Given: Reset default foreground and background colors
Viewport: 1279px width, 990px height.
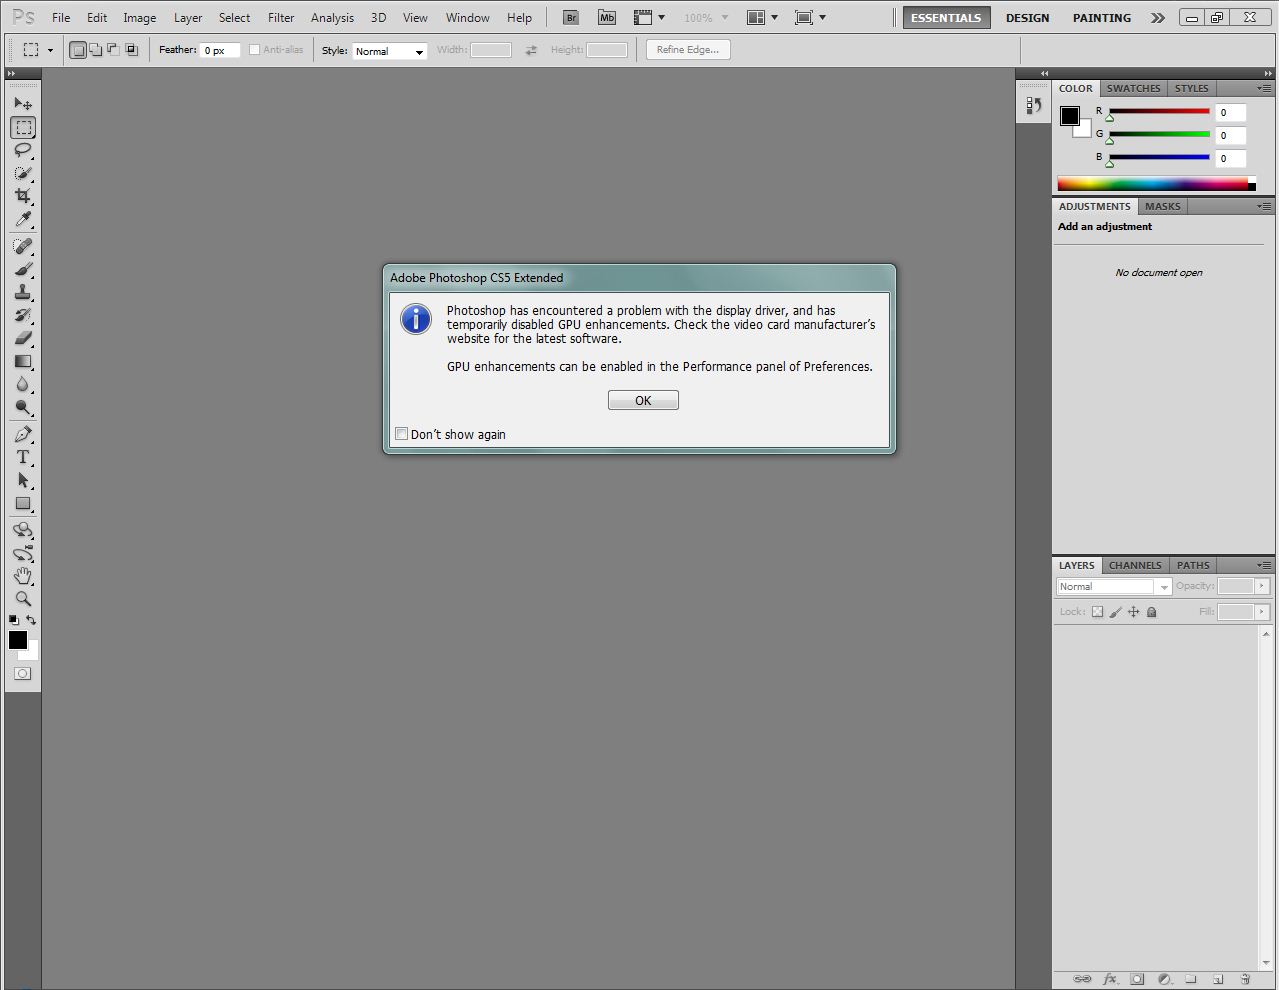Looking at the screenshot, I should [x=14, y=620].
